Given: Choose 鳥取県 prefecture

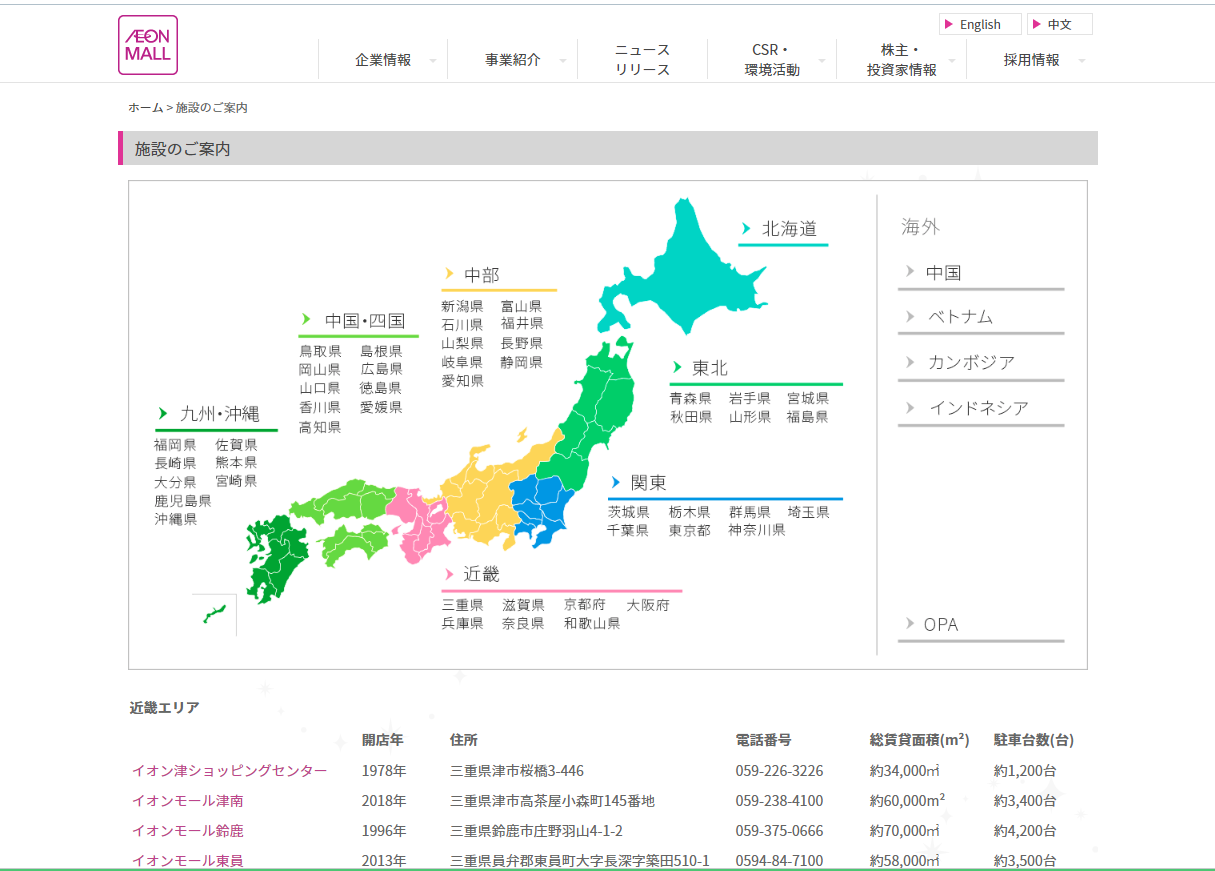Looking at the screenshot, I should point(320,351).
